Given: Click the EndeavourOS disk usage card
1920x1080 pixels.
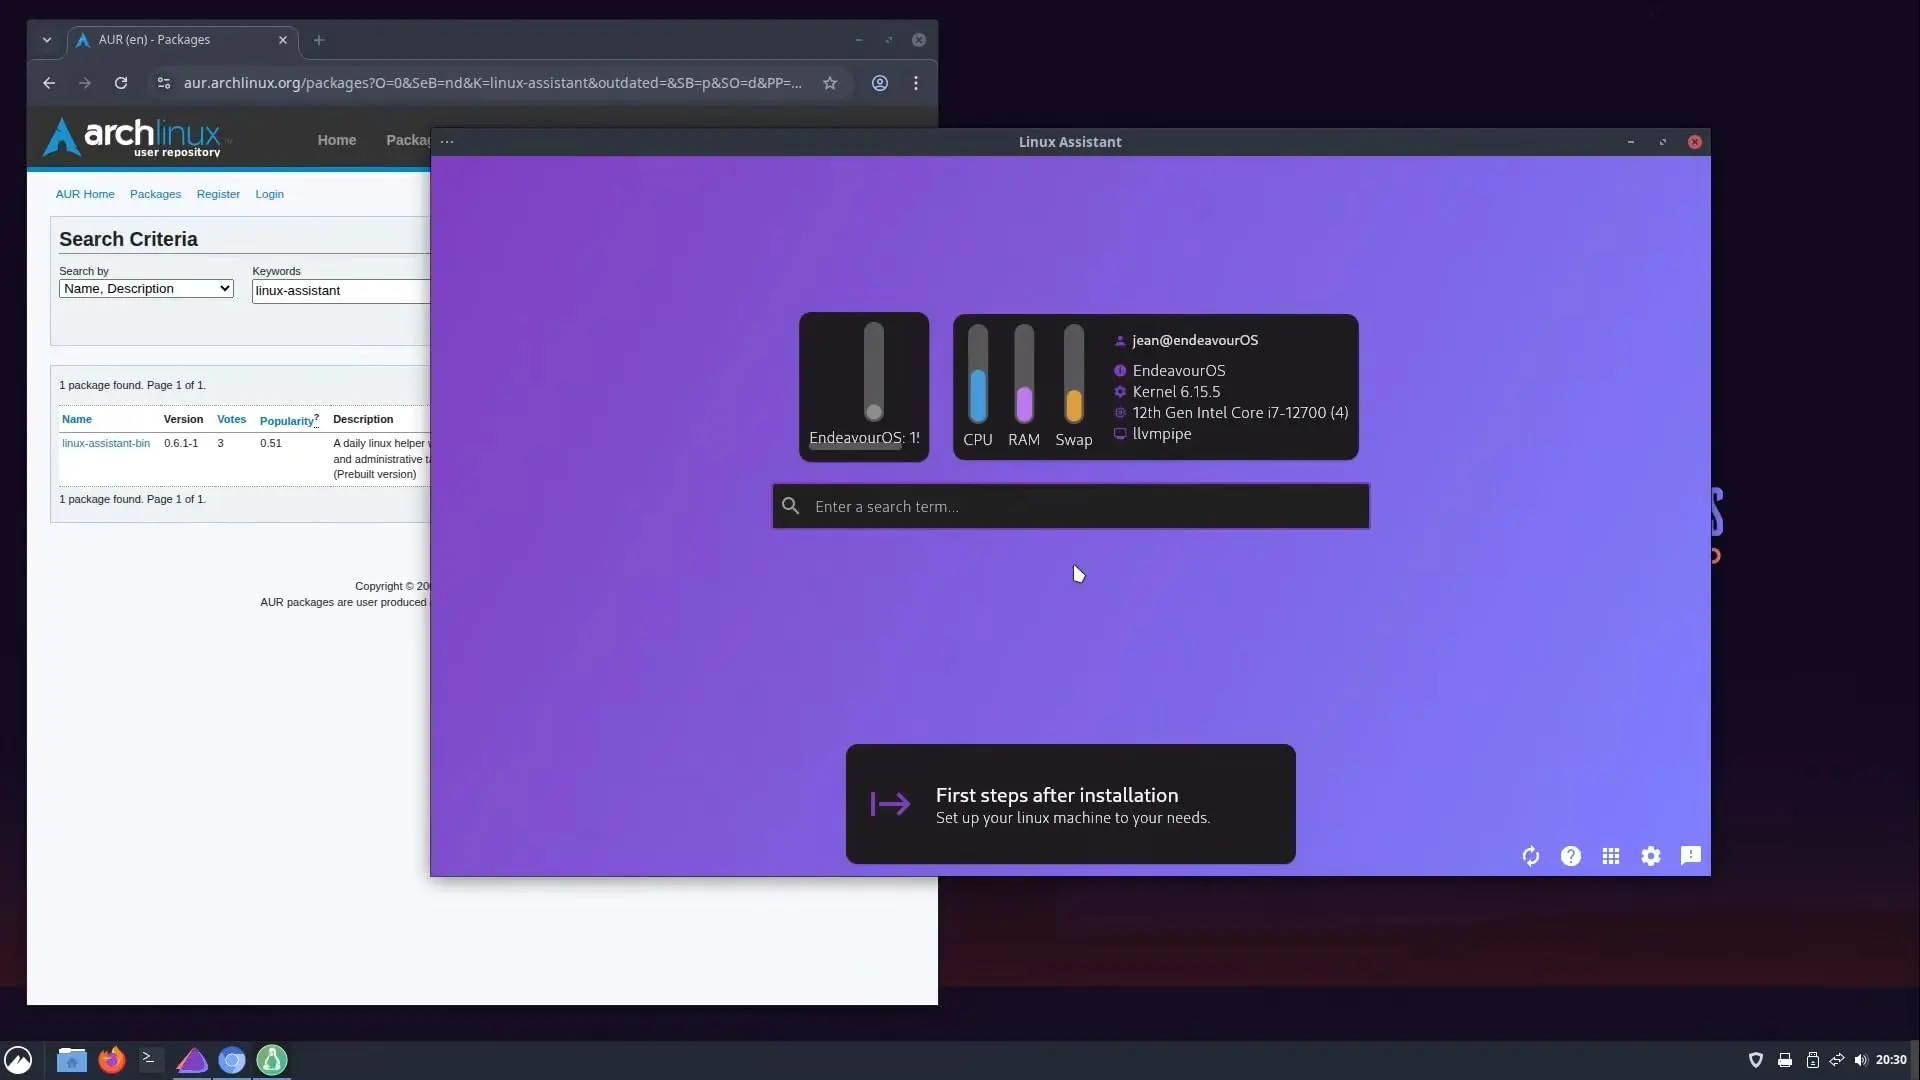Looking at the screenshot, I should [x=864, y=387].
